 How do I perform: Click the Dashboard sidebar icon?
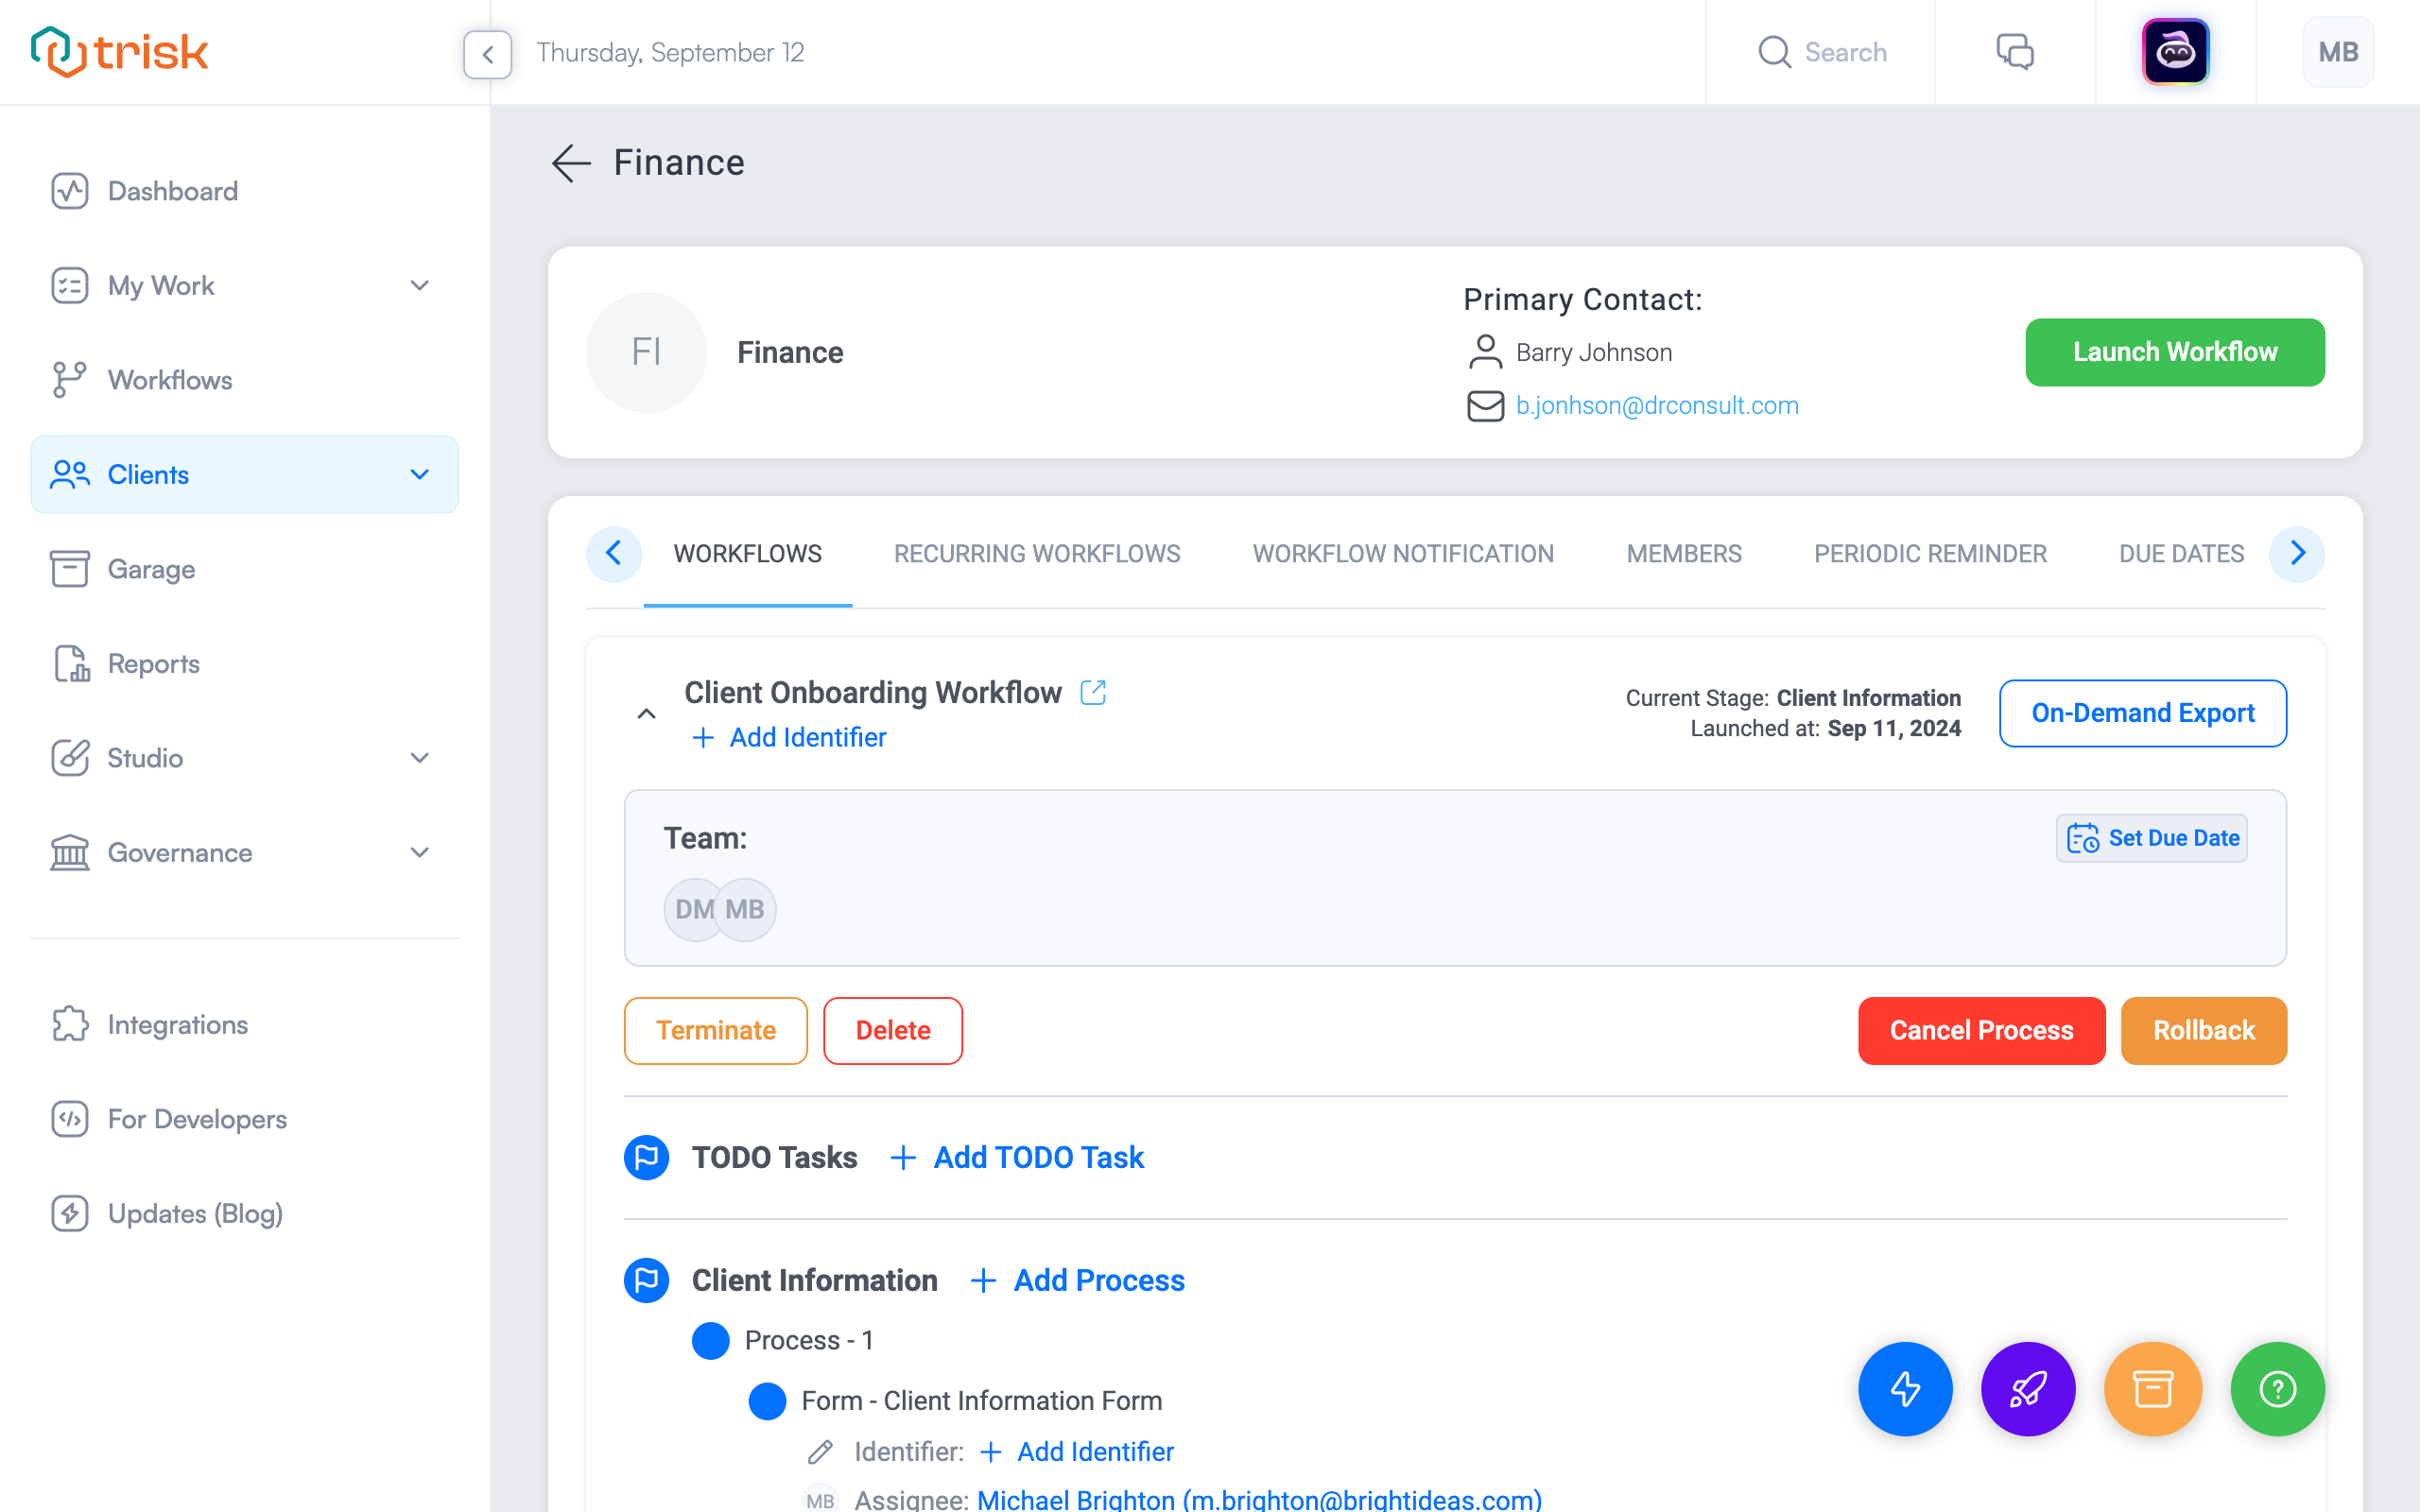pos(70,190)
